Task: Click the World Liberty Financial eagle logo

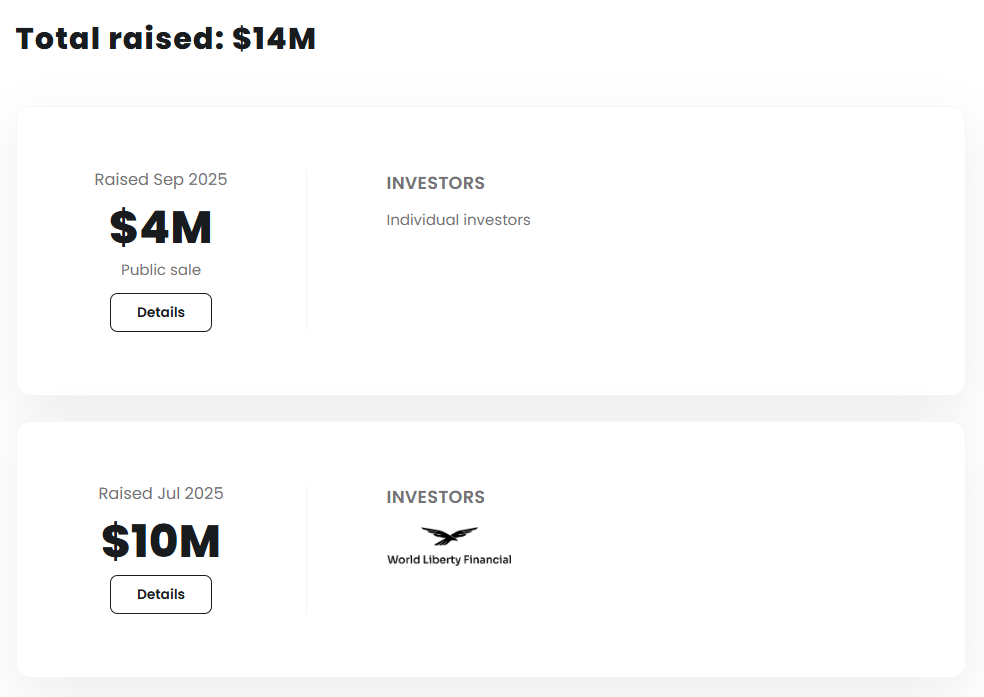Action: (449, 537)
